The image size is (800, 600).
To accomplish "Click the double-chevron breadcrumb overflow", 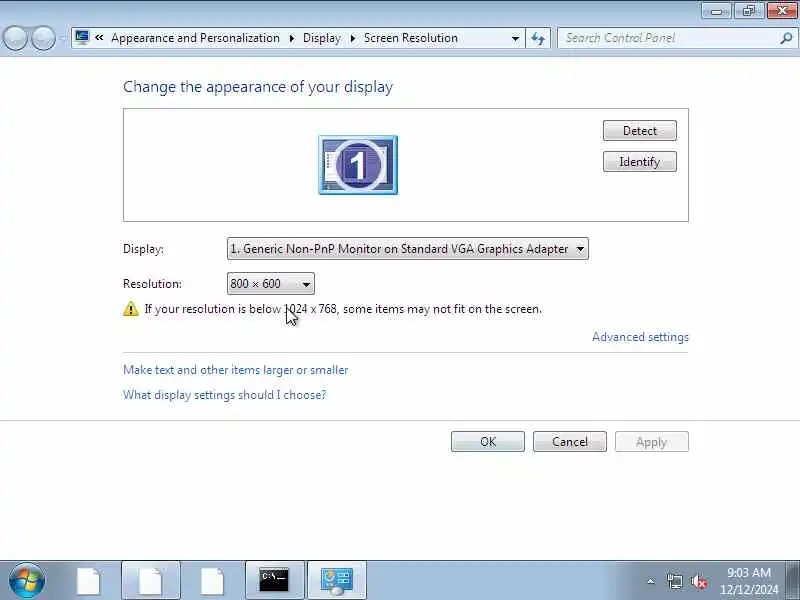I will (x=99, y=38).
